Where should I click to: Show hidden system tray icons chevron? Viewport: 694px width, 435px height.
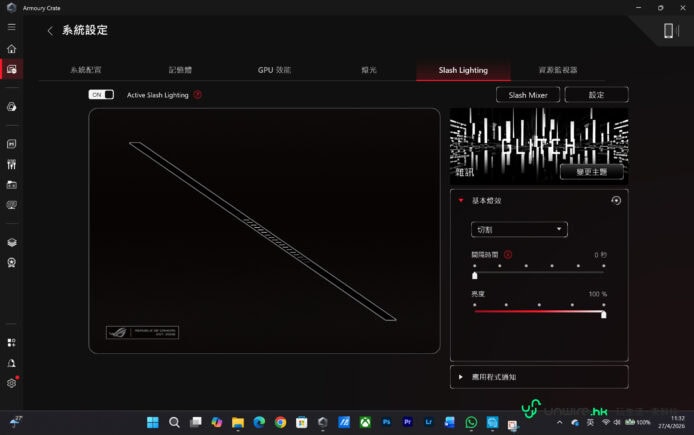coord(559,423)
